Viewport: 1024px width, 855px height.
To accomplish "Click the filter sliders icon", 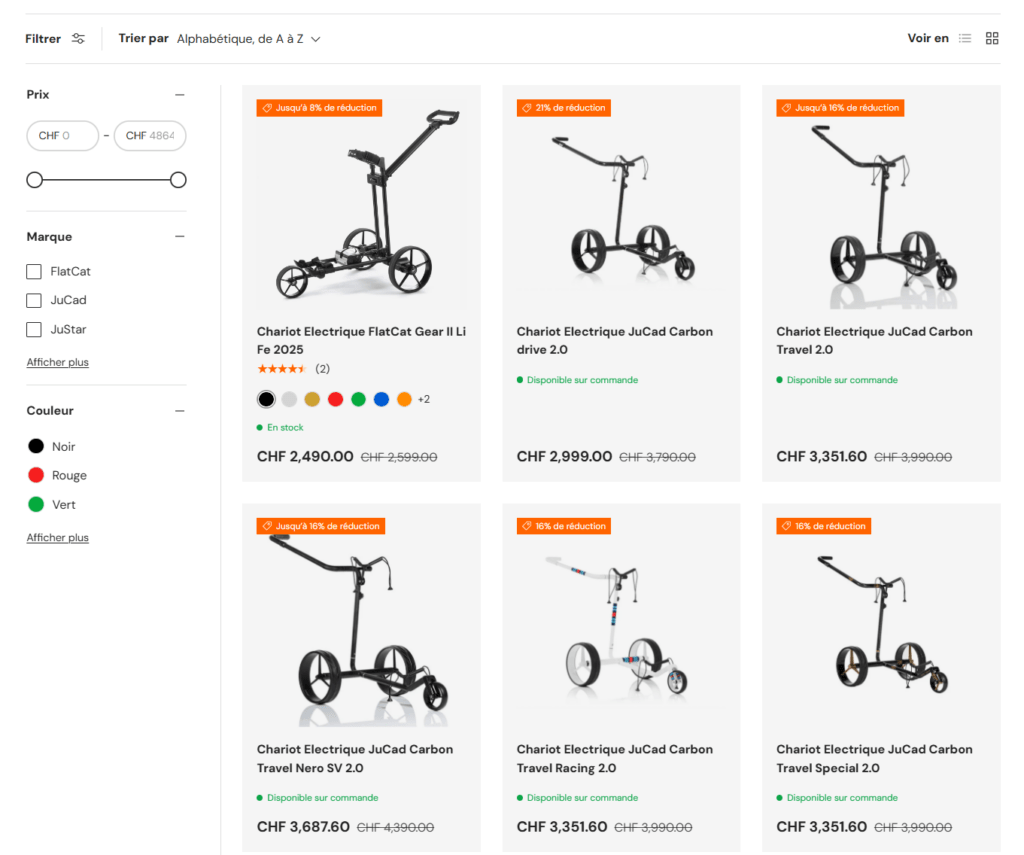I will tap(78, 39).
